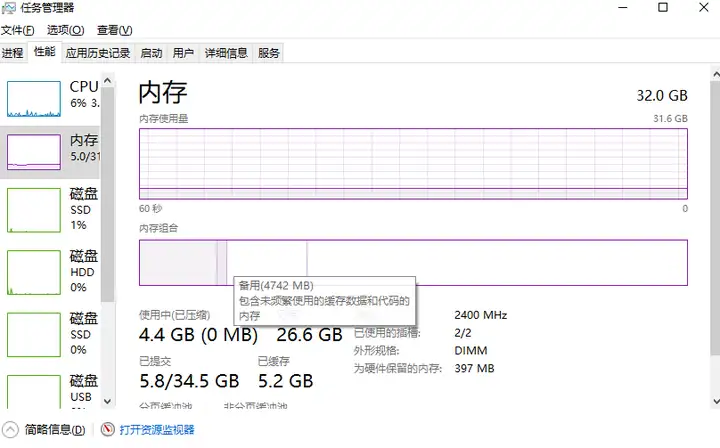Image resolution: width=720 pixels, height=448 pixels.
Task: Open the HDD disk graph
Action: click(x=34, y=272)
